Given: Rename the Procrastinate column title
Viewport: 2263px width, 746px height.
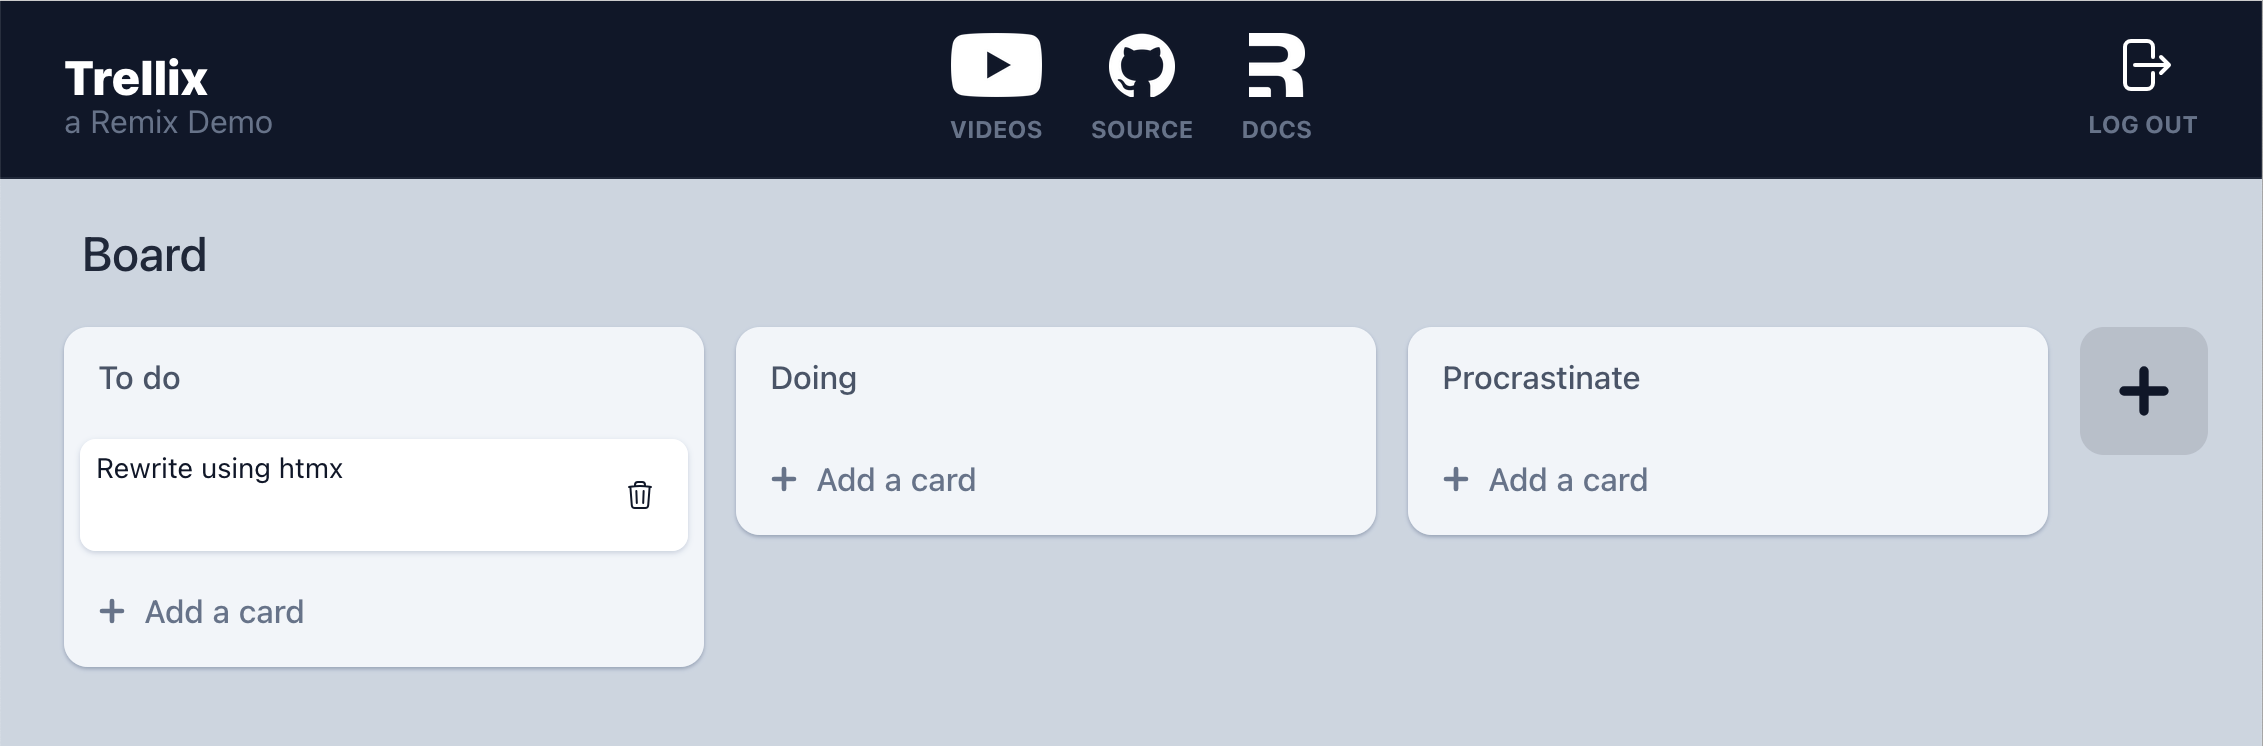Looking at the screenshot, I should pos(1540,378).
